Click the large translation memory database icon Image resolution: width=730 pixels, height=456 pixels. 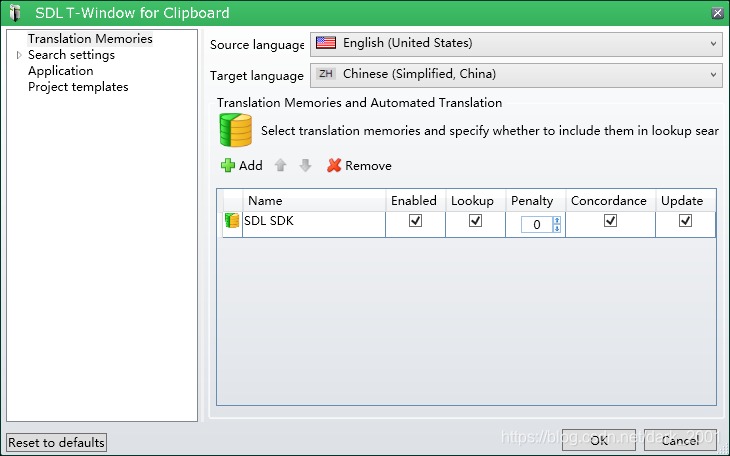(x=236, y=130)
